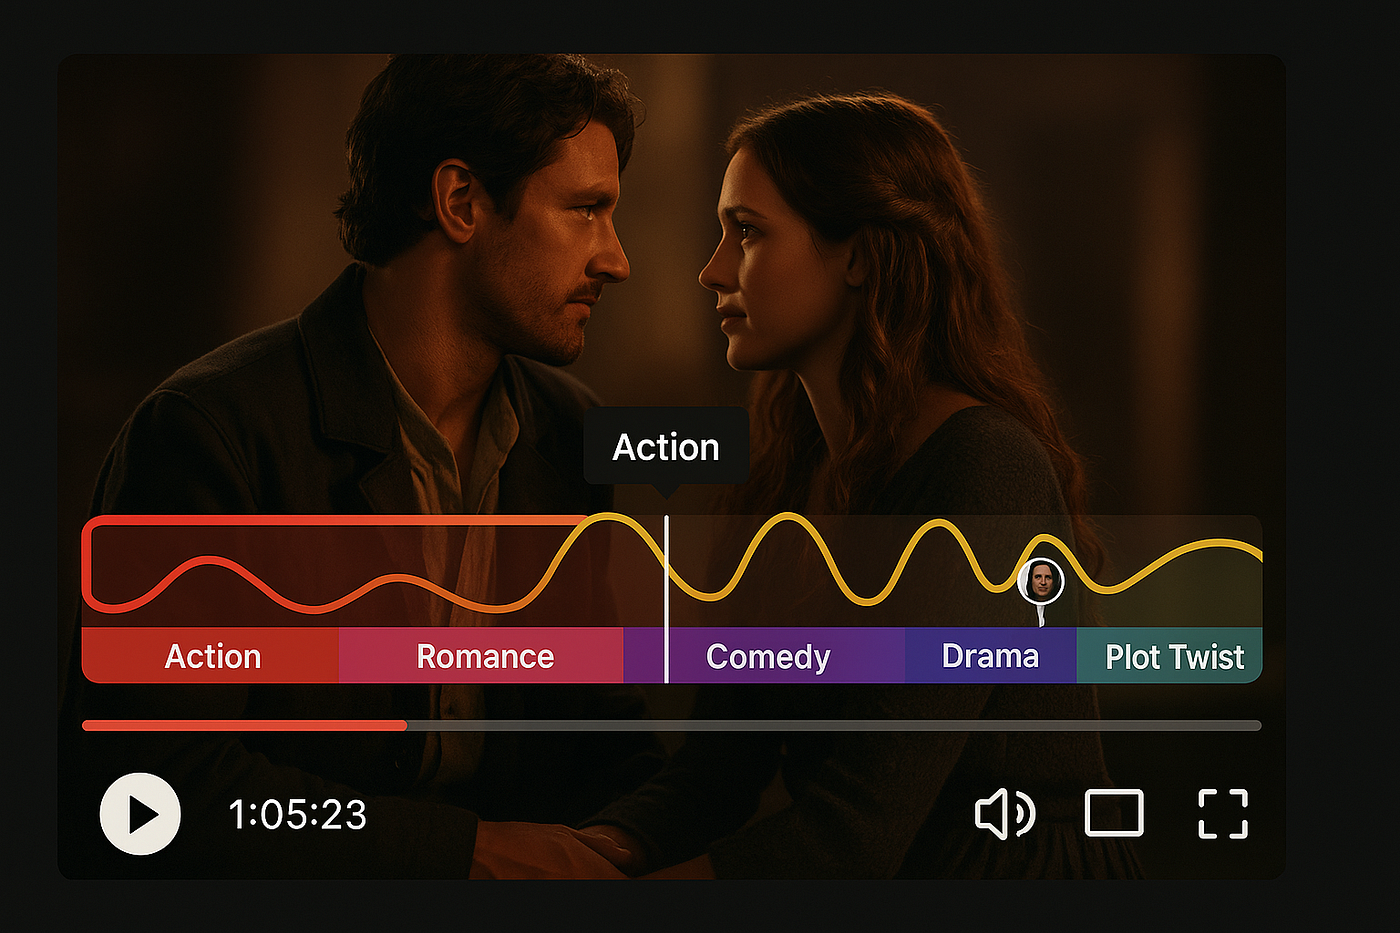
Task: Jump to the Drama segment
Action: (991, 656)
